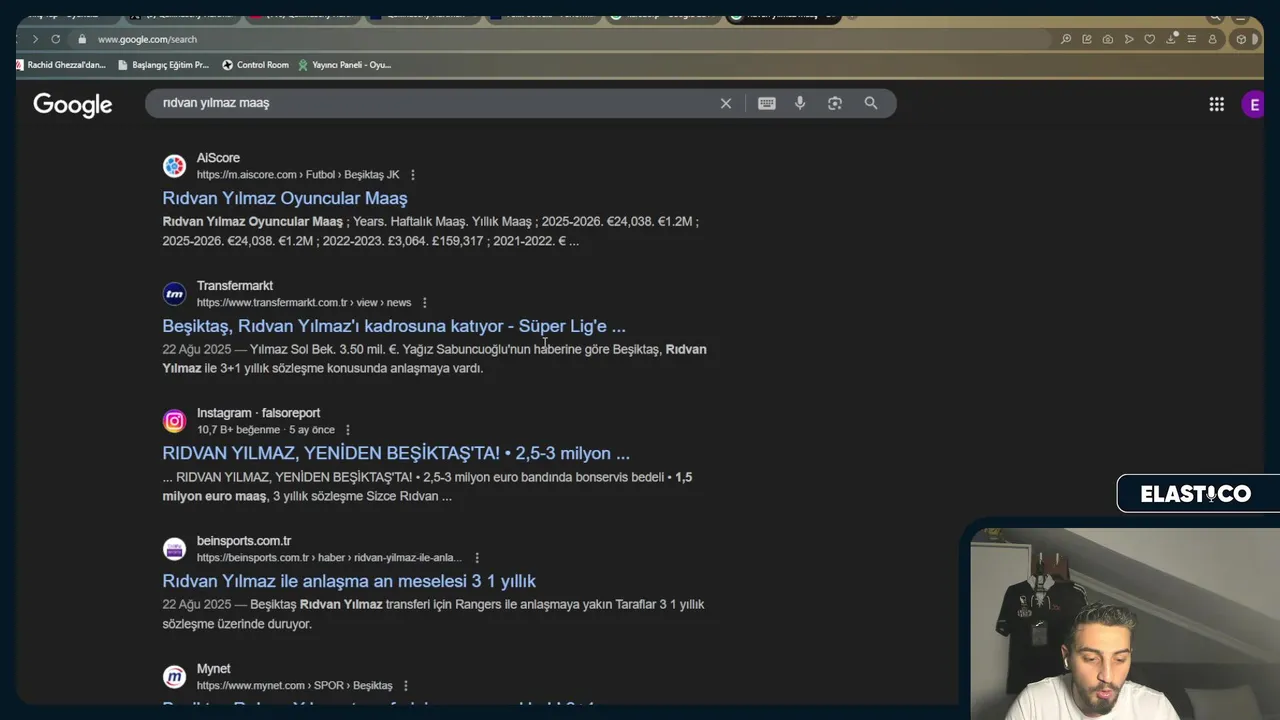Open 'Rıdvan Yılmaz ile anlaşma an meselesi' link
The width and height of the screenshot is (1280, 720).
(349, 581)
